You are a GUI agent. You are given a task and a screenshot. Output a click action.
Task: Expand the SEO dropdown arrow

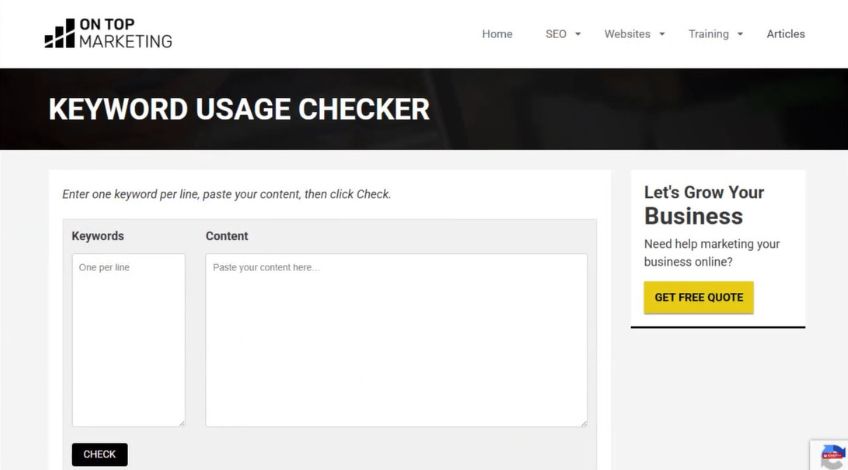tap(578, 34)
